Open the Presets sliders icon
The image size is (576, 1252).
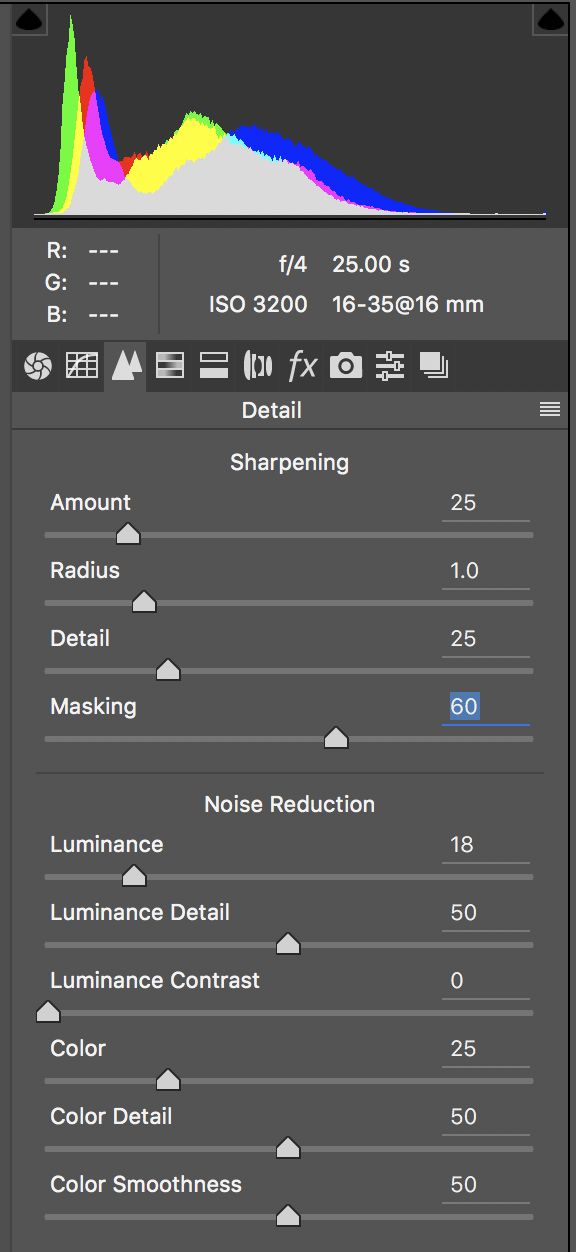tap(389, 367)
